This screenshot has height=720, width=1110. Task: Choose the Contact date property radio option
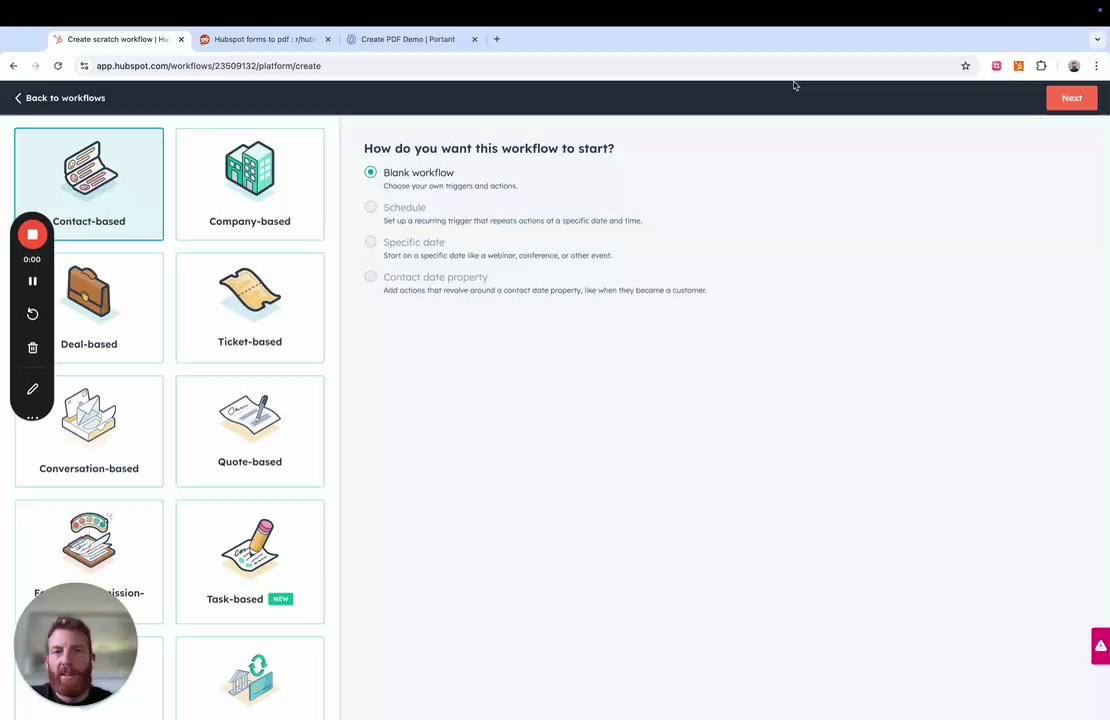(x=370, y=276)
